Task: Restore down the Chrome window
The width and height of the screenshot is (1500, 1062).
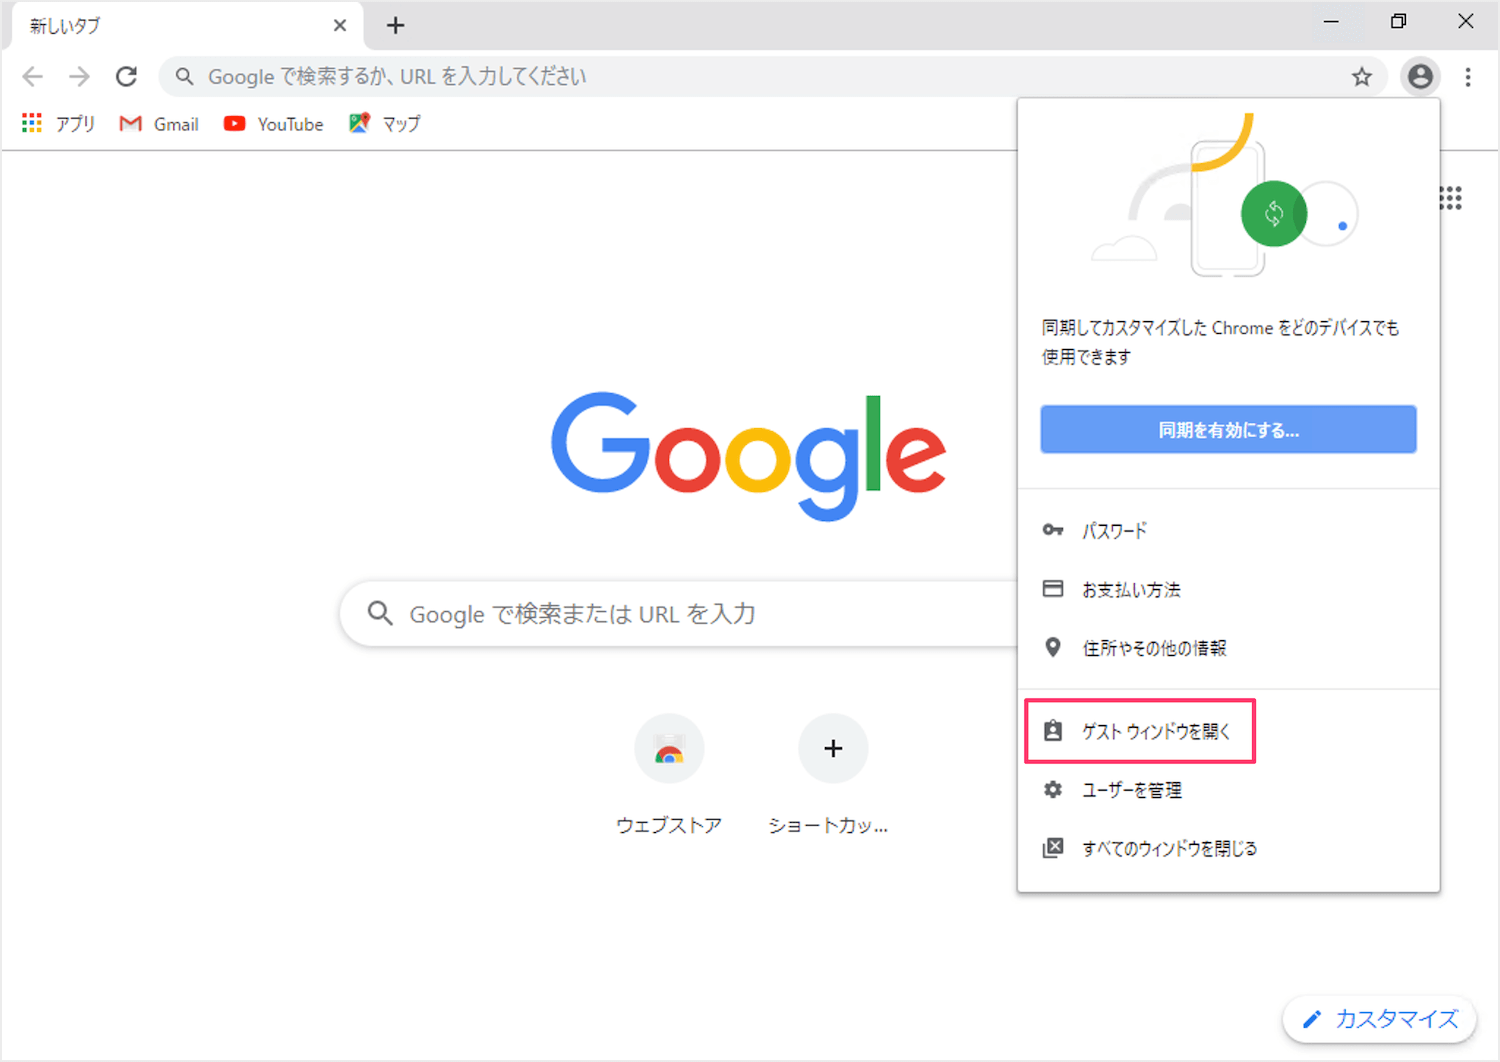Action: coord(1398,22)
